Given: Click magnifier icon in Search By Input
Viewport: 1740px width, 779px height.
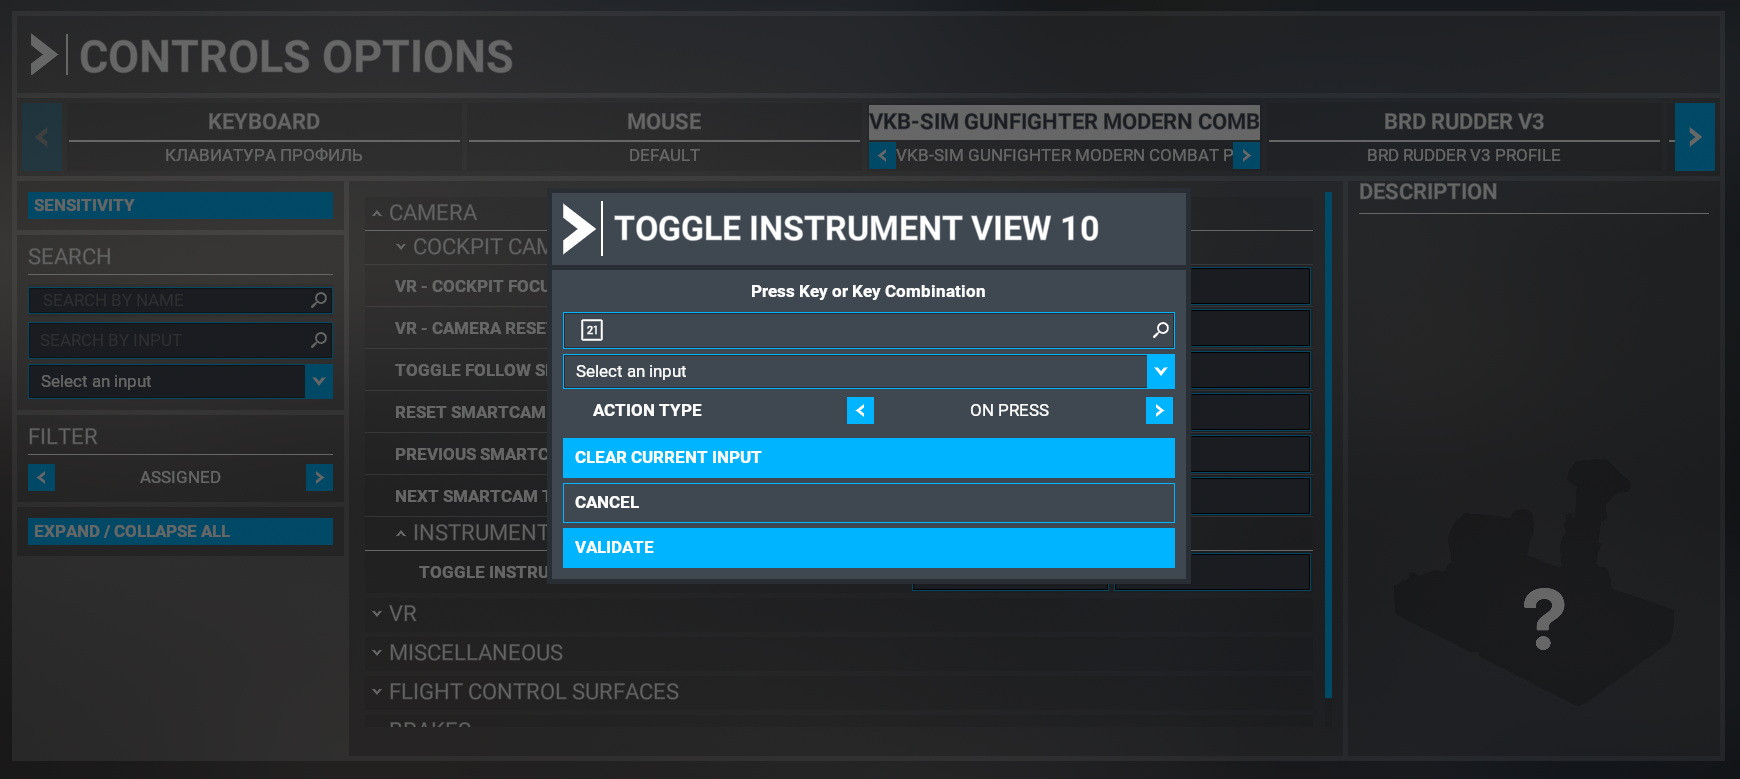Looking at the screenshot, I should 319,340.
